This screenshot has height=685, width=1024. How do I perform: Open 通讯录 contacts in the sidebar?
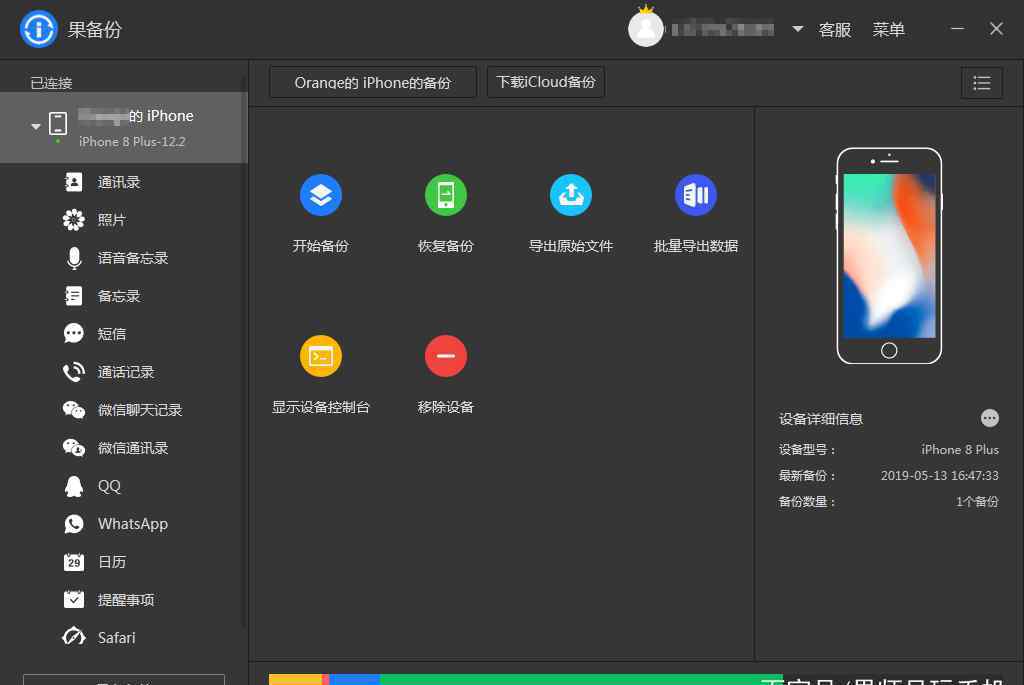click(118, 182)
